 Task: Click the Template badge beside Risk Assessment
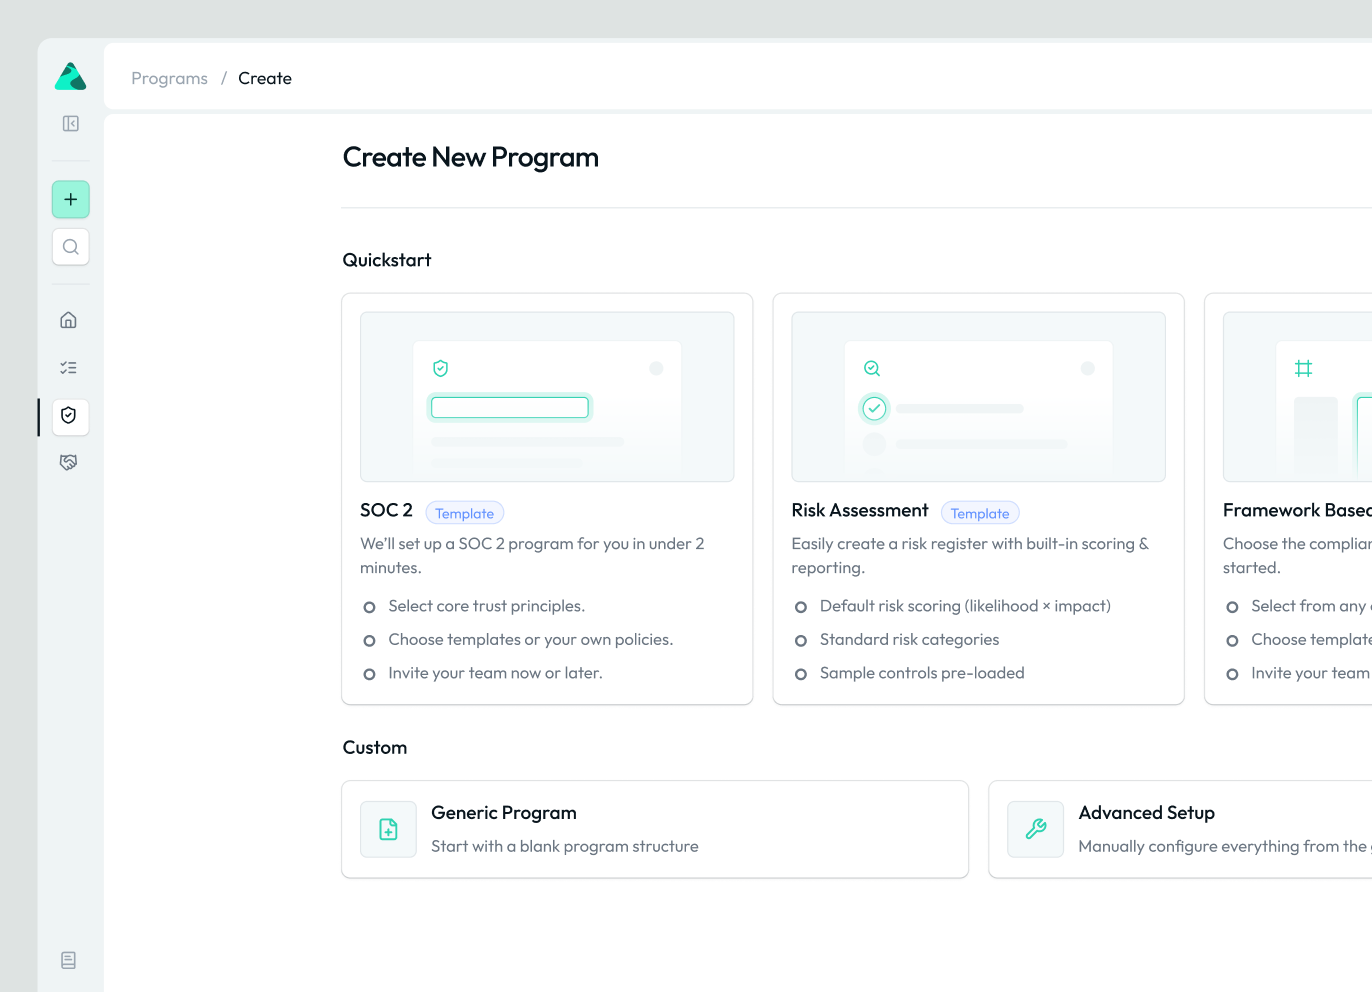(980, 513)
